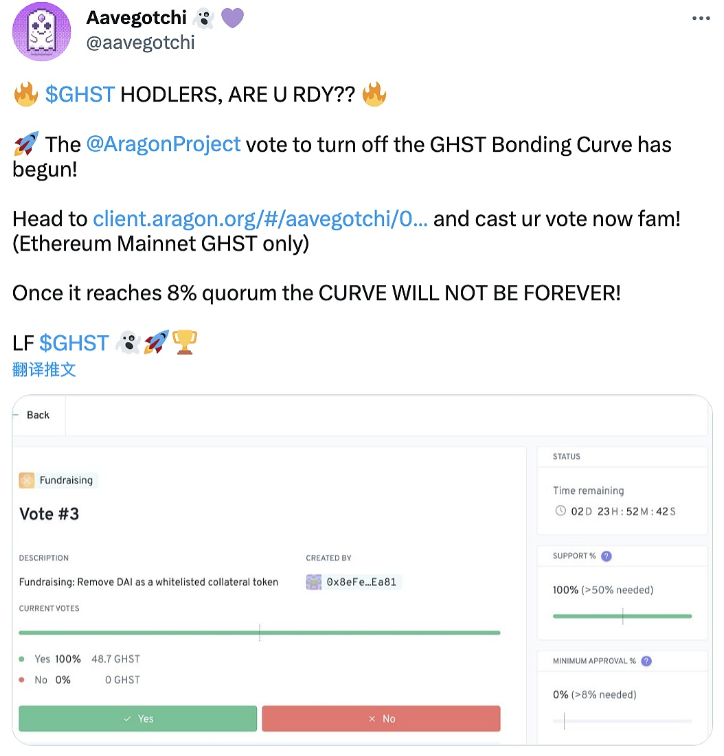Click the current votes progress bar

(x=259, y=632)
